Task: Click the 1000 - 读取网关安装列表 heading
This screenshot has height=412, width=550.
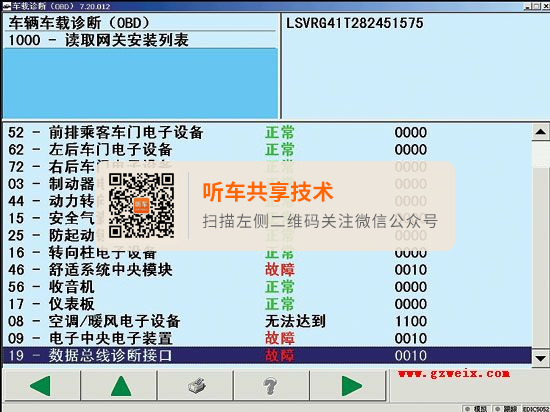Action: tap(99, 40)
